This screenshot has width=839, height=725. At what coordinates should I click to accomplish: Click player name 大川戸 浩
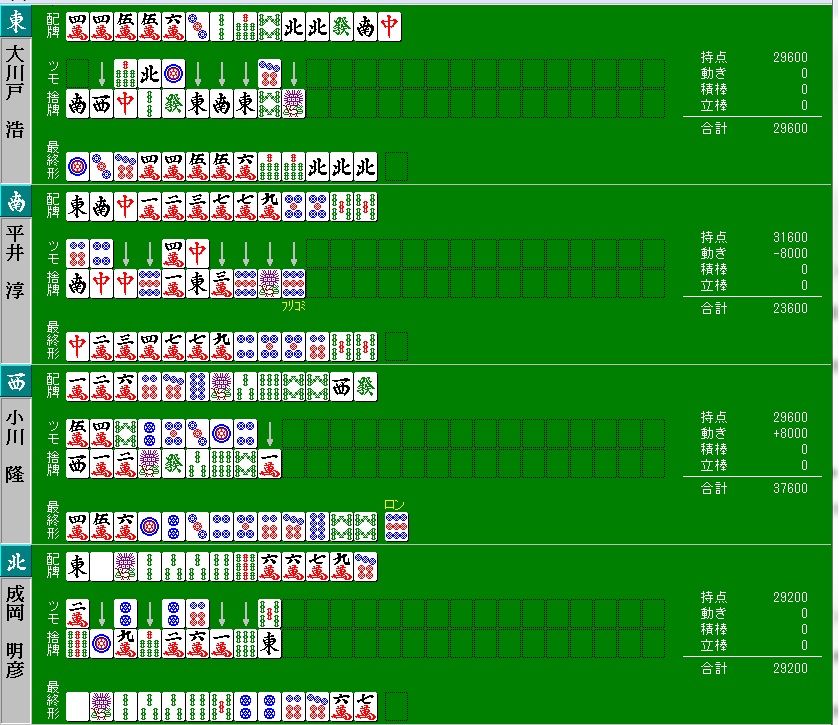point(15,92)
